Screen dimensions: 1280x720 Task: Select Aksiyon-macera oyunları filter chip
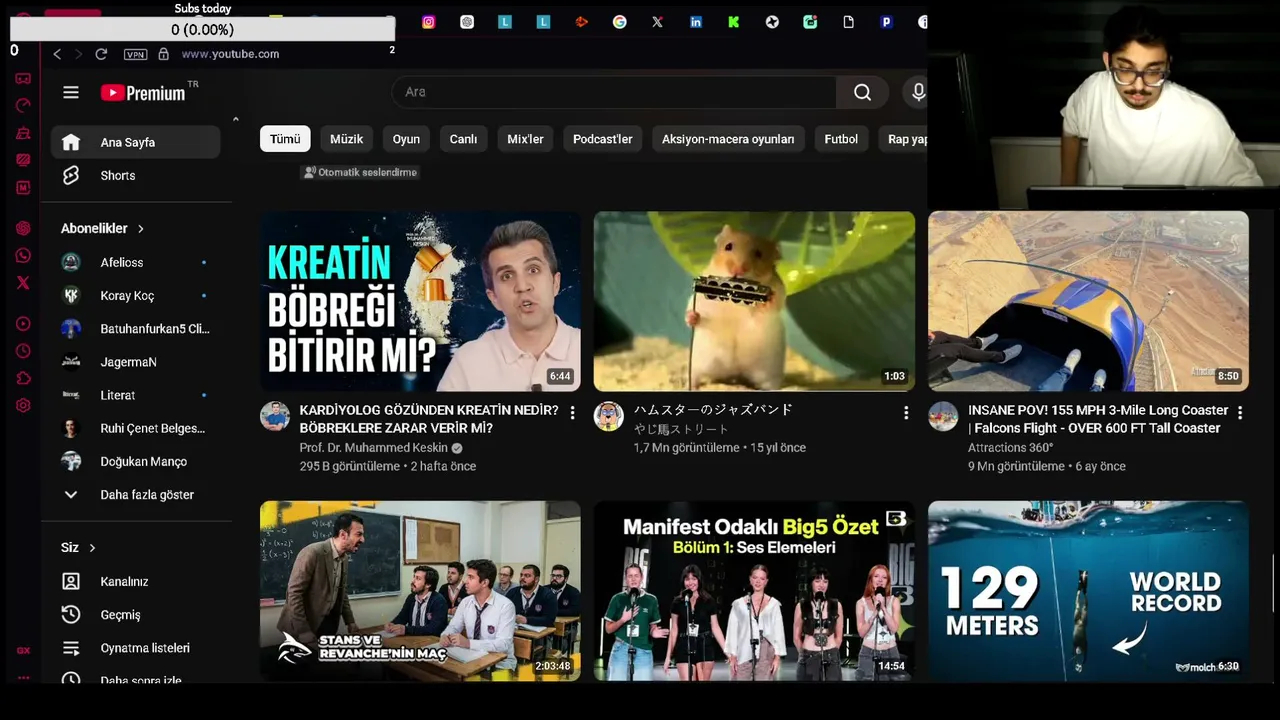[728, 139]
